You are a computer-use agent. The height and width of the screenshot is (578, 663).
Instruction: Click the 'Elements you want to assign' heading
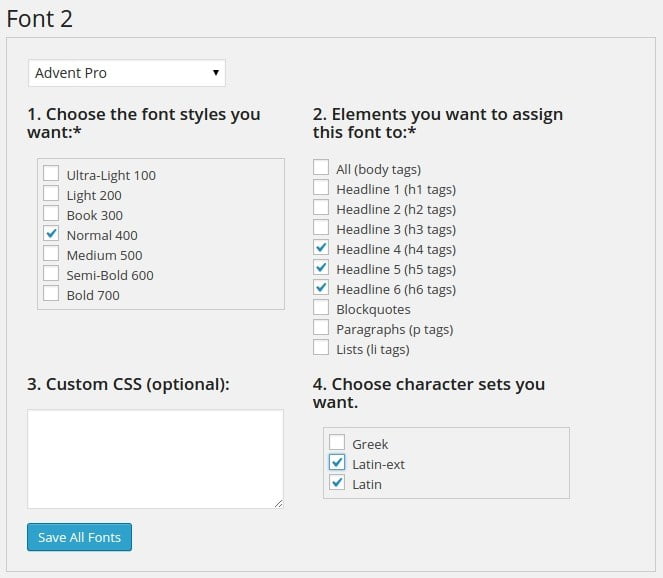pos(438,123)
